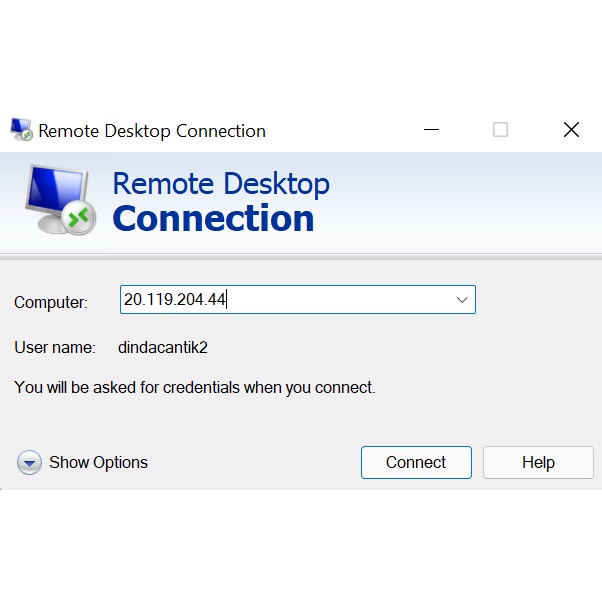Screen dimensions: 602x602
Task: Select the user name dindacantik2 text
Action: click(163, 347)
